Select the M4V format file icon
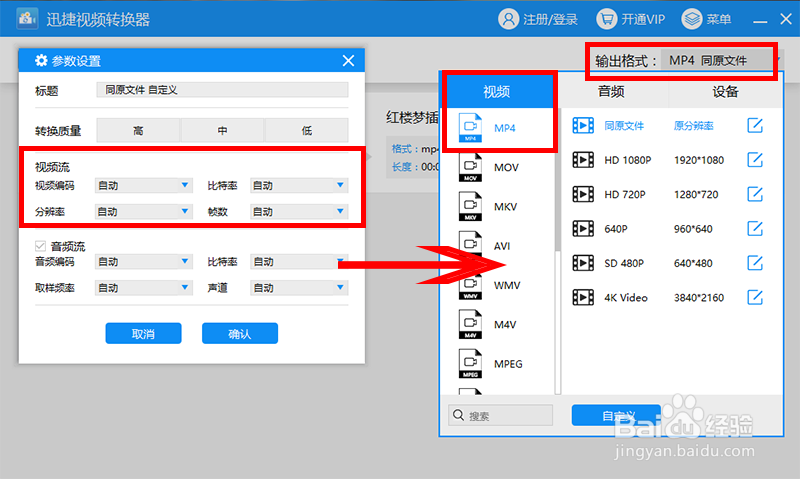Image resolution: width=800 pixels, height=479 pixels. (470, 324)
